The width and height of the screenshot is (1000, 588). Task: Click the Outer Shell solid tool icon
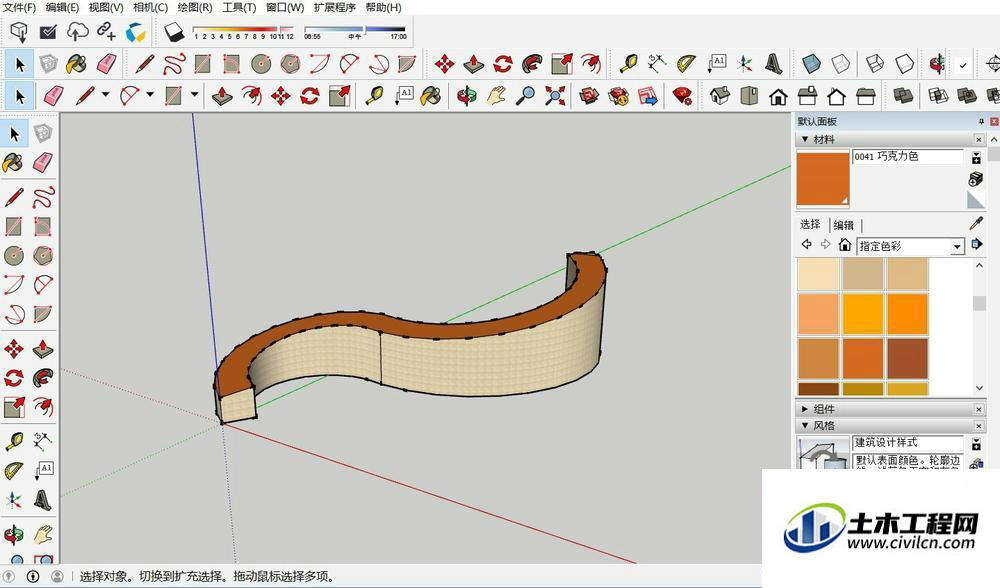[902, 96]
